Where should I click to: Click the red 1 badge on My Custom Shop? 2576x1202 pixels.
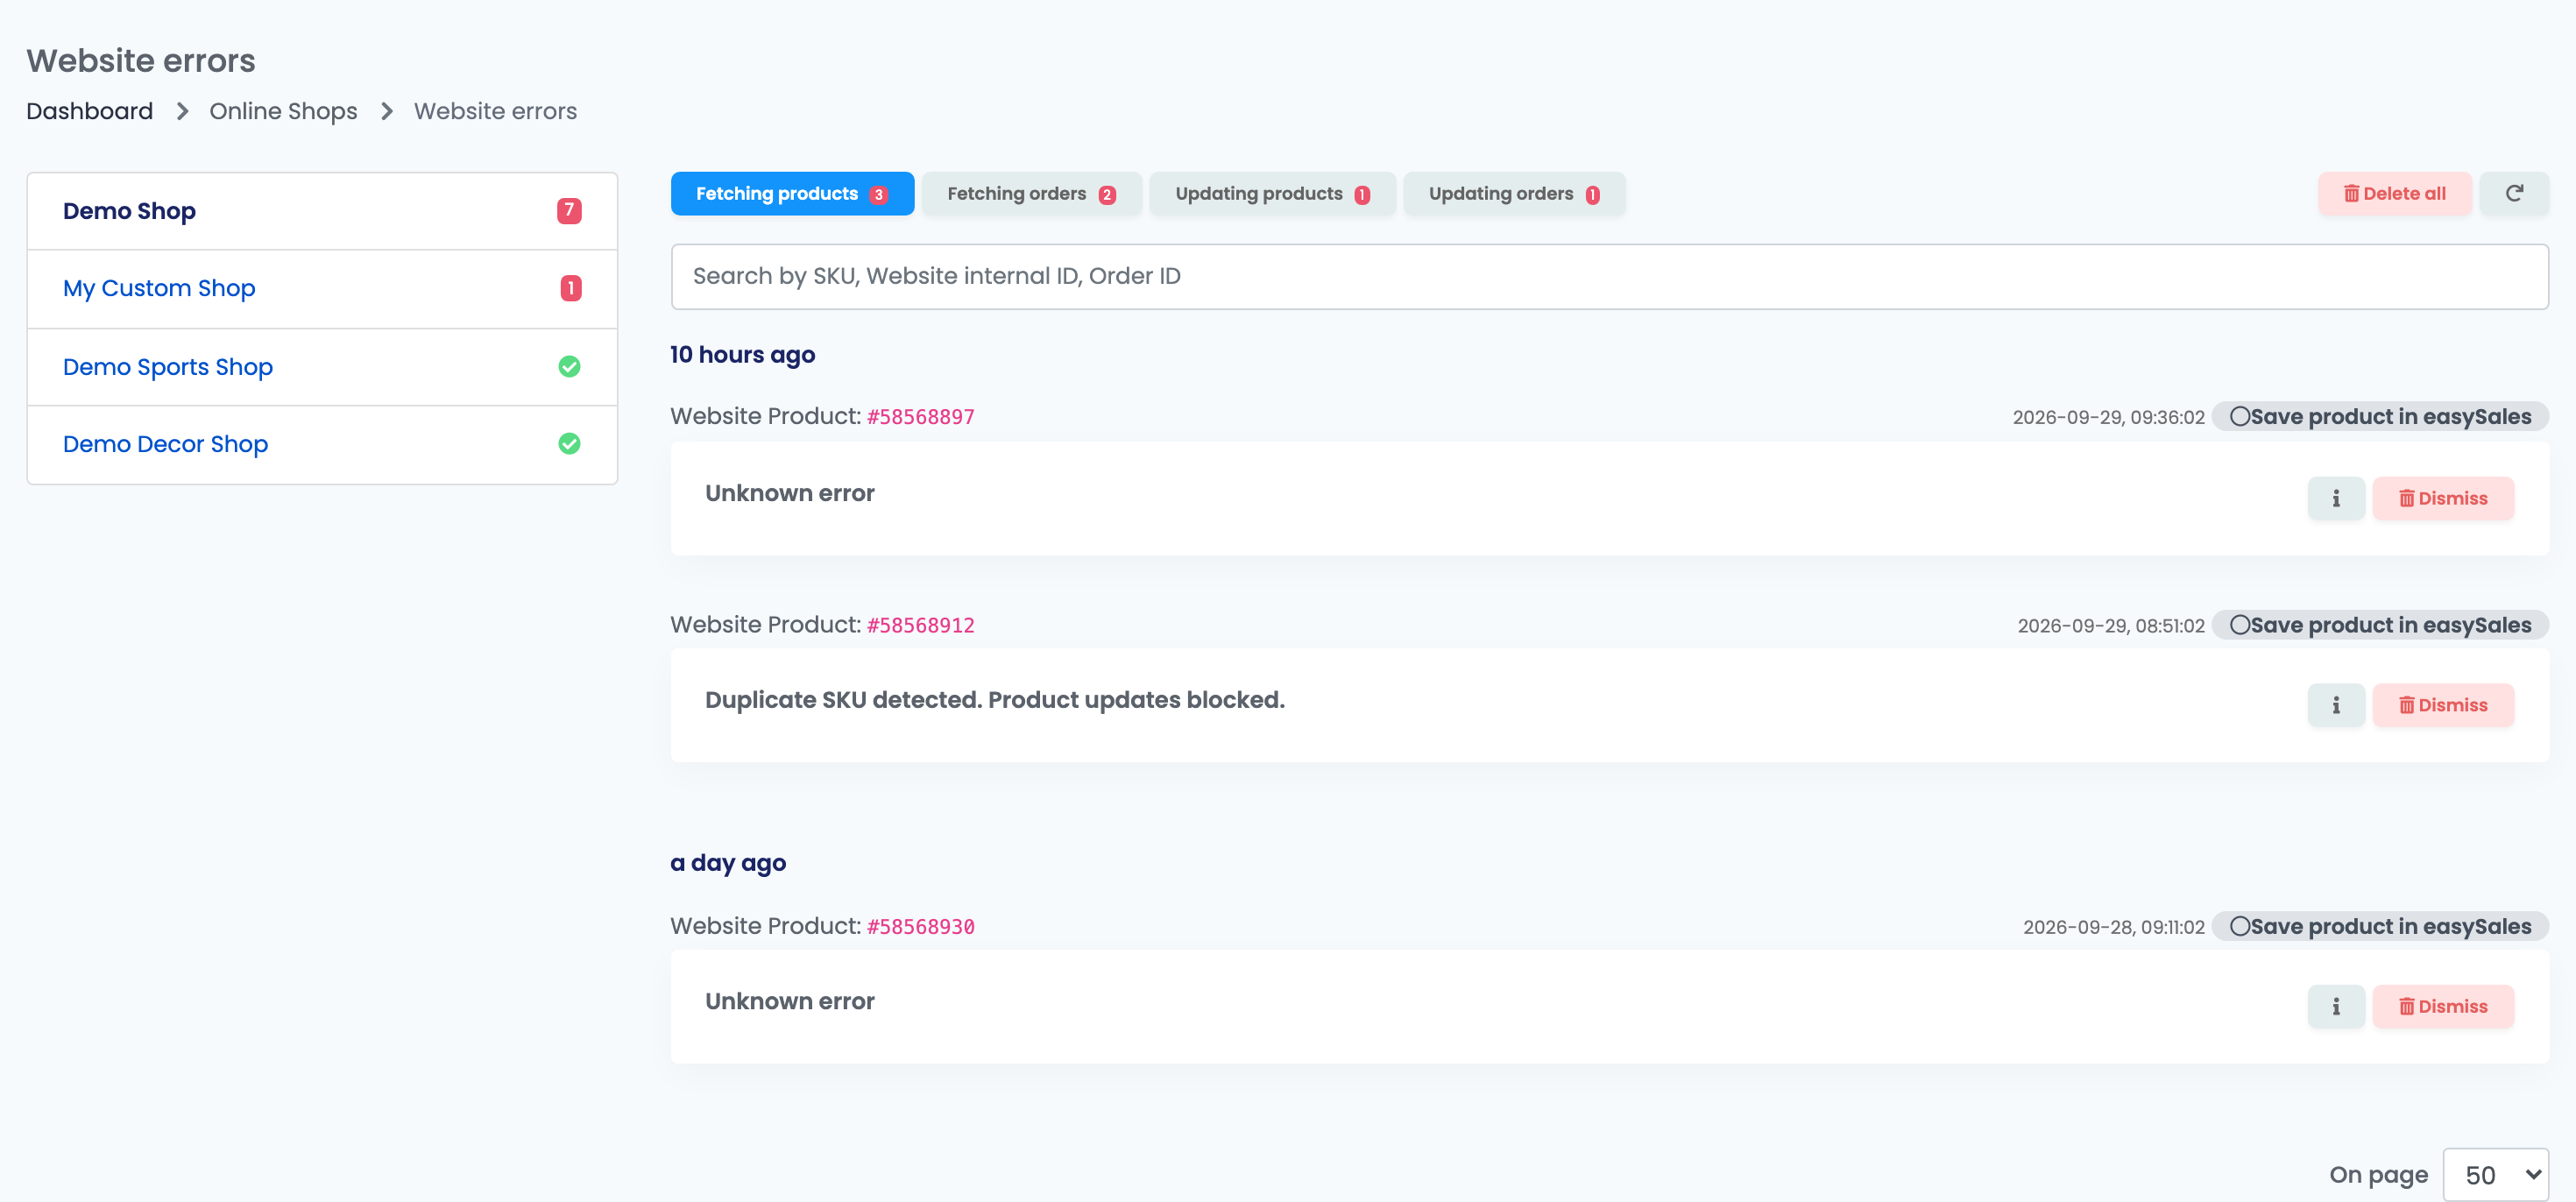(570, 288)
